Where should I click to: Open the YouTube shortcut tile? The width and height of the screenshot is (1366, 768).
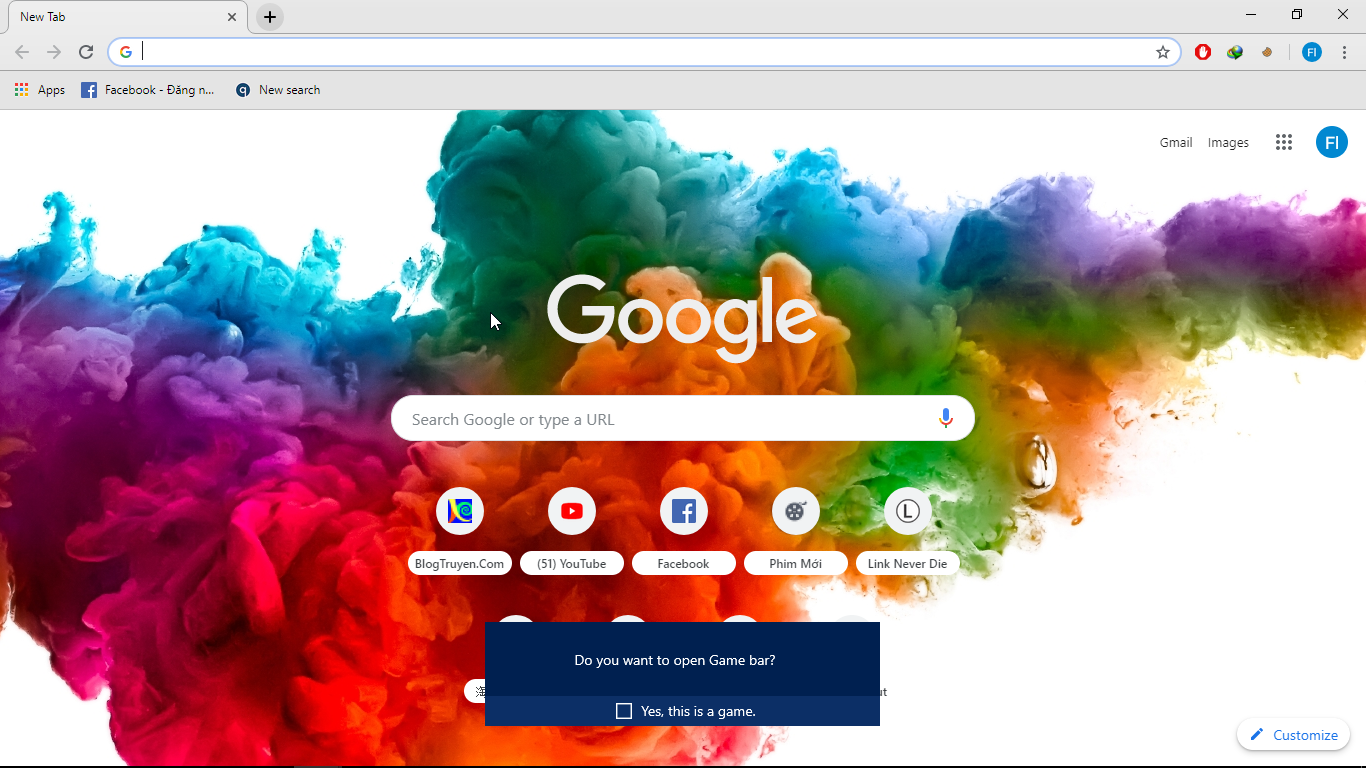(572, 512)
